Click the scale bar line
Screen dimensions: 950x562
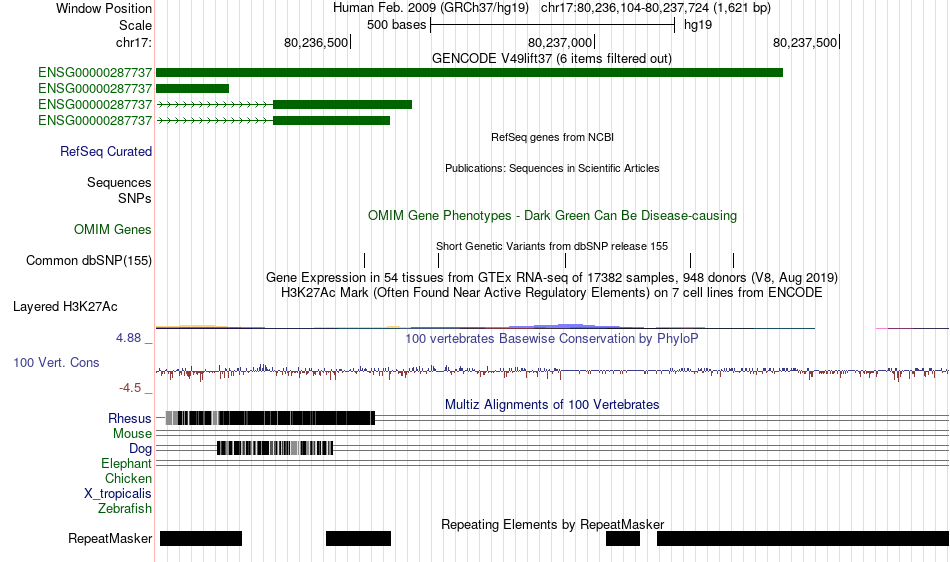(x=553, y=25)
